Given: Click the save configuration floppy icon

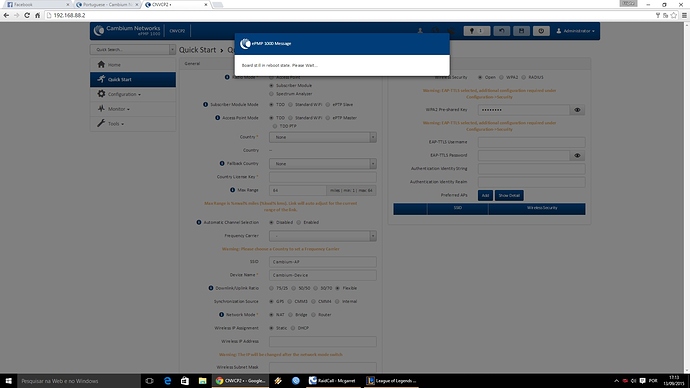Looking at the screenshot, I should [x=521, y=31].
